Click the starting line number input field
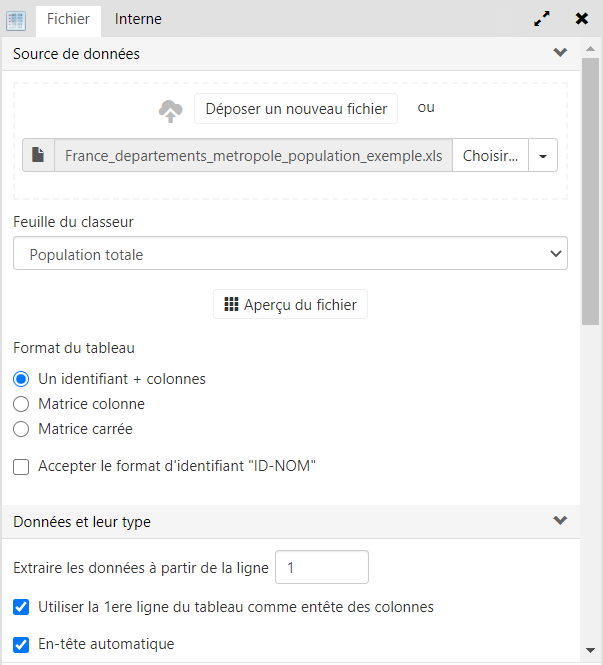603x665 pixels. click(x=321, y=567)
